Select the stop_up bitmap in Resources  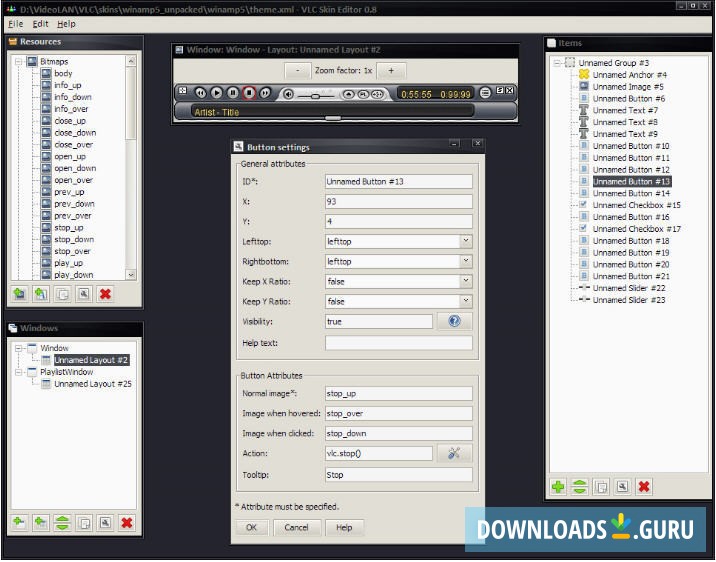coord(69,228)
